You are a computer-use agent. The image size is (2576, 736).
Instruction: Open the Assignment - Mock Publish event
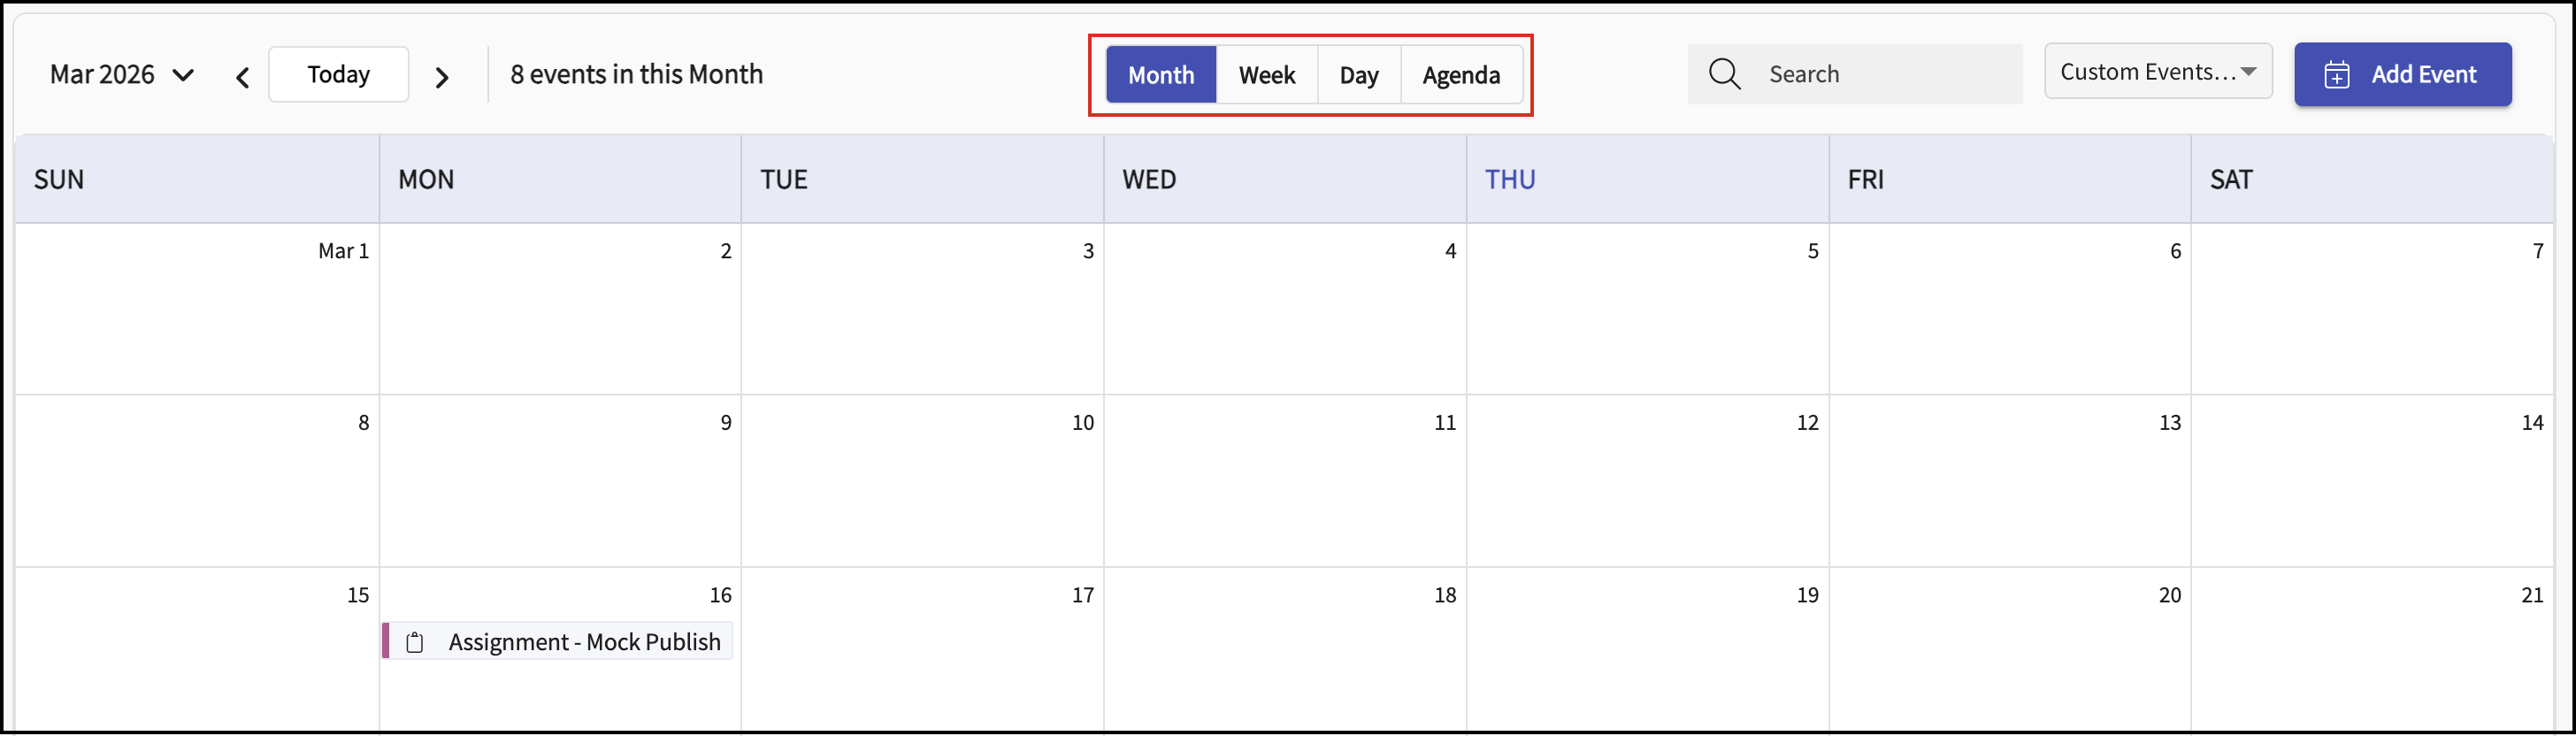click(x=584, y=642)
